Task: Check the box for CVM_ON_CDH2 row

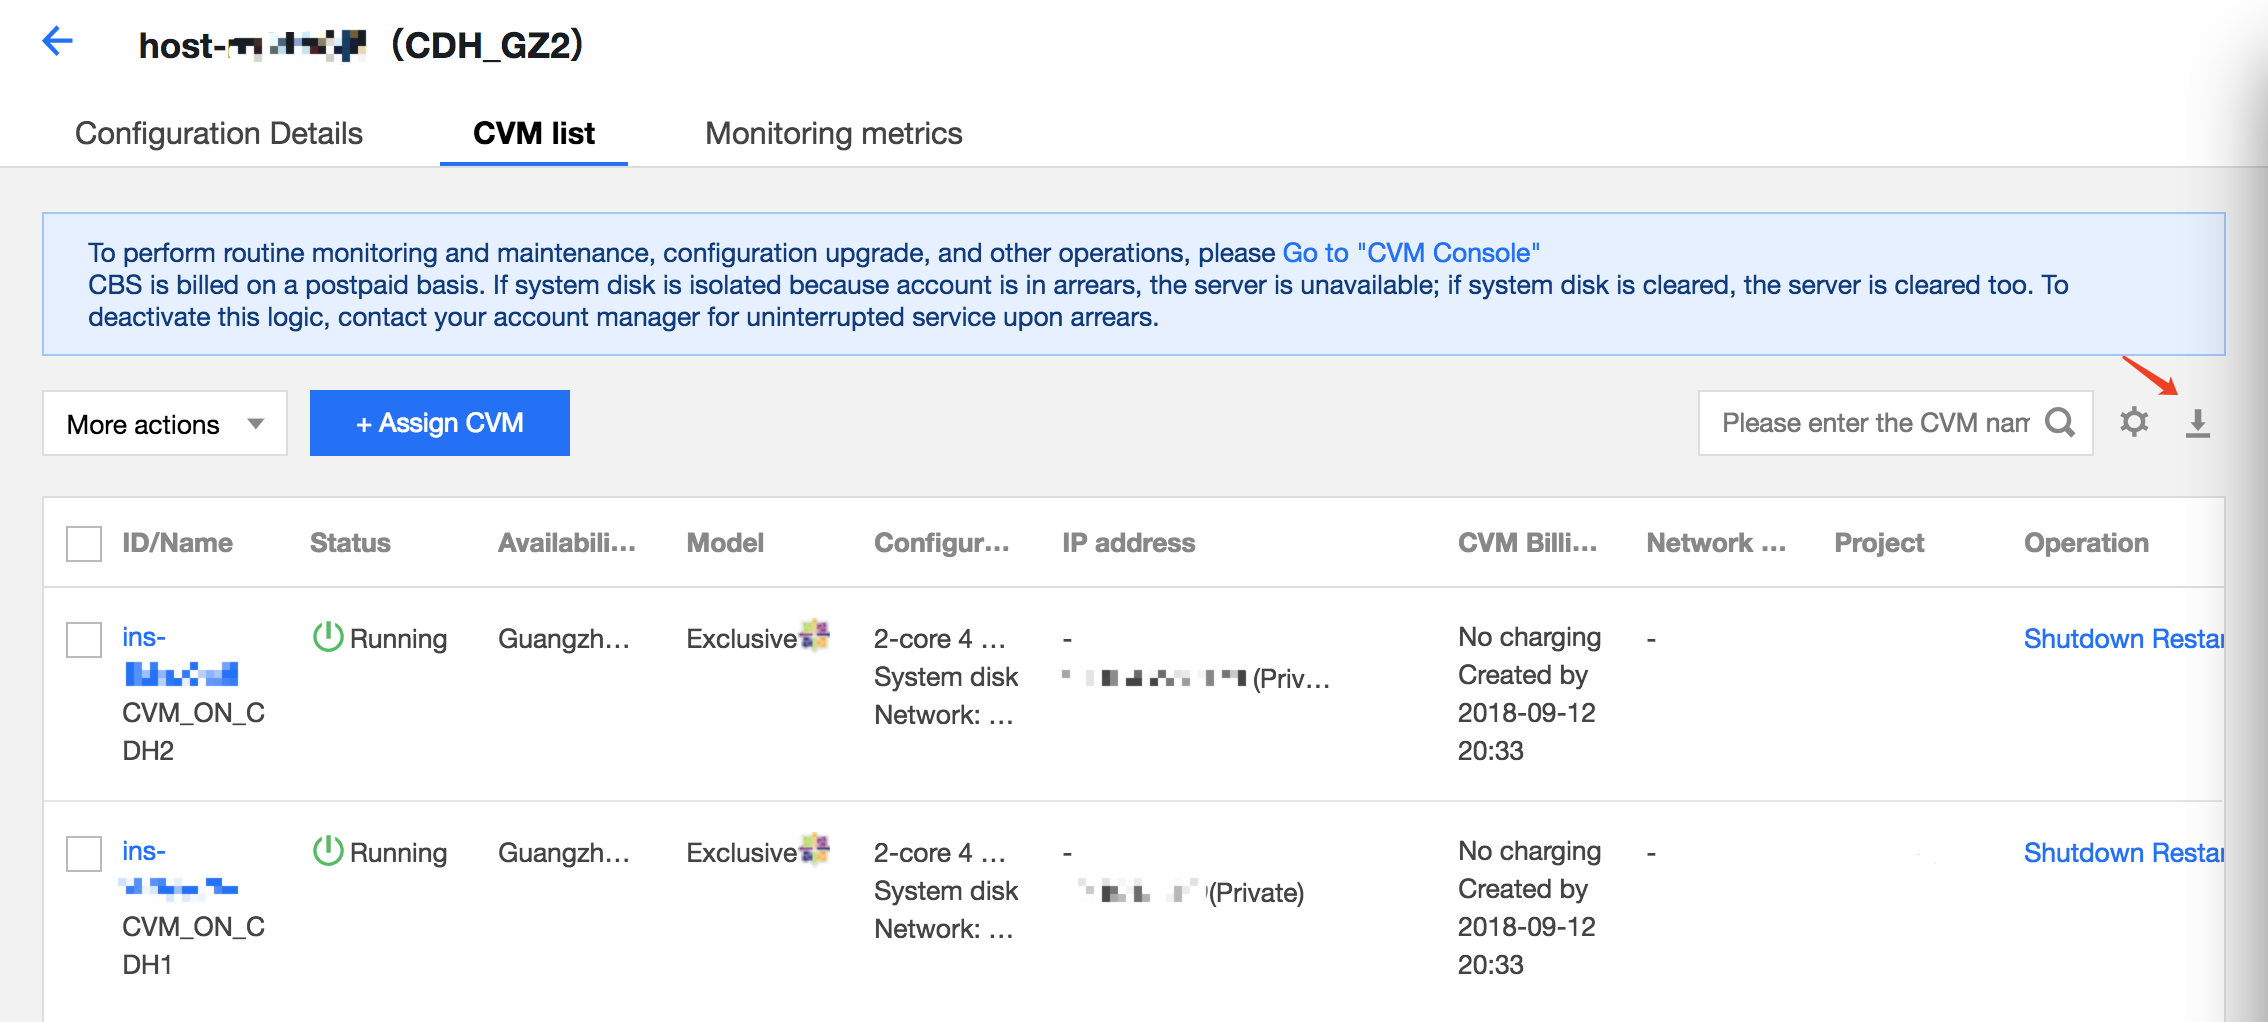Action: tap(84, 640)
